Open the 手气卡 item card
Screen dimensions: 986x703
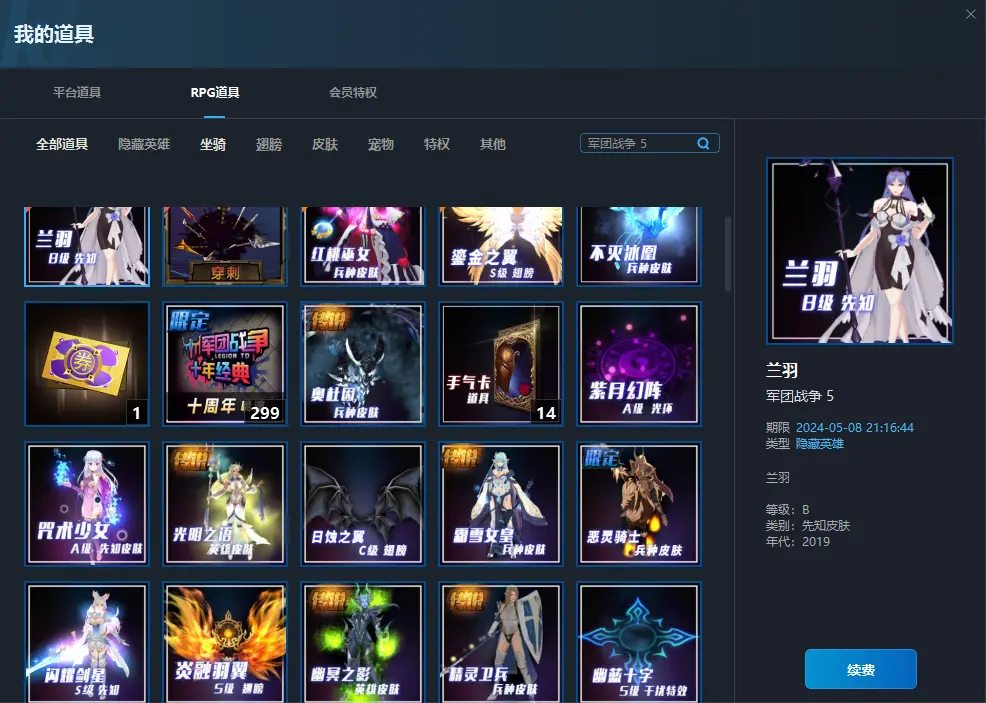[501, 364]
